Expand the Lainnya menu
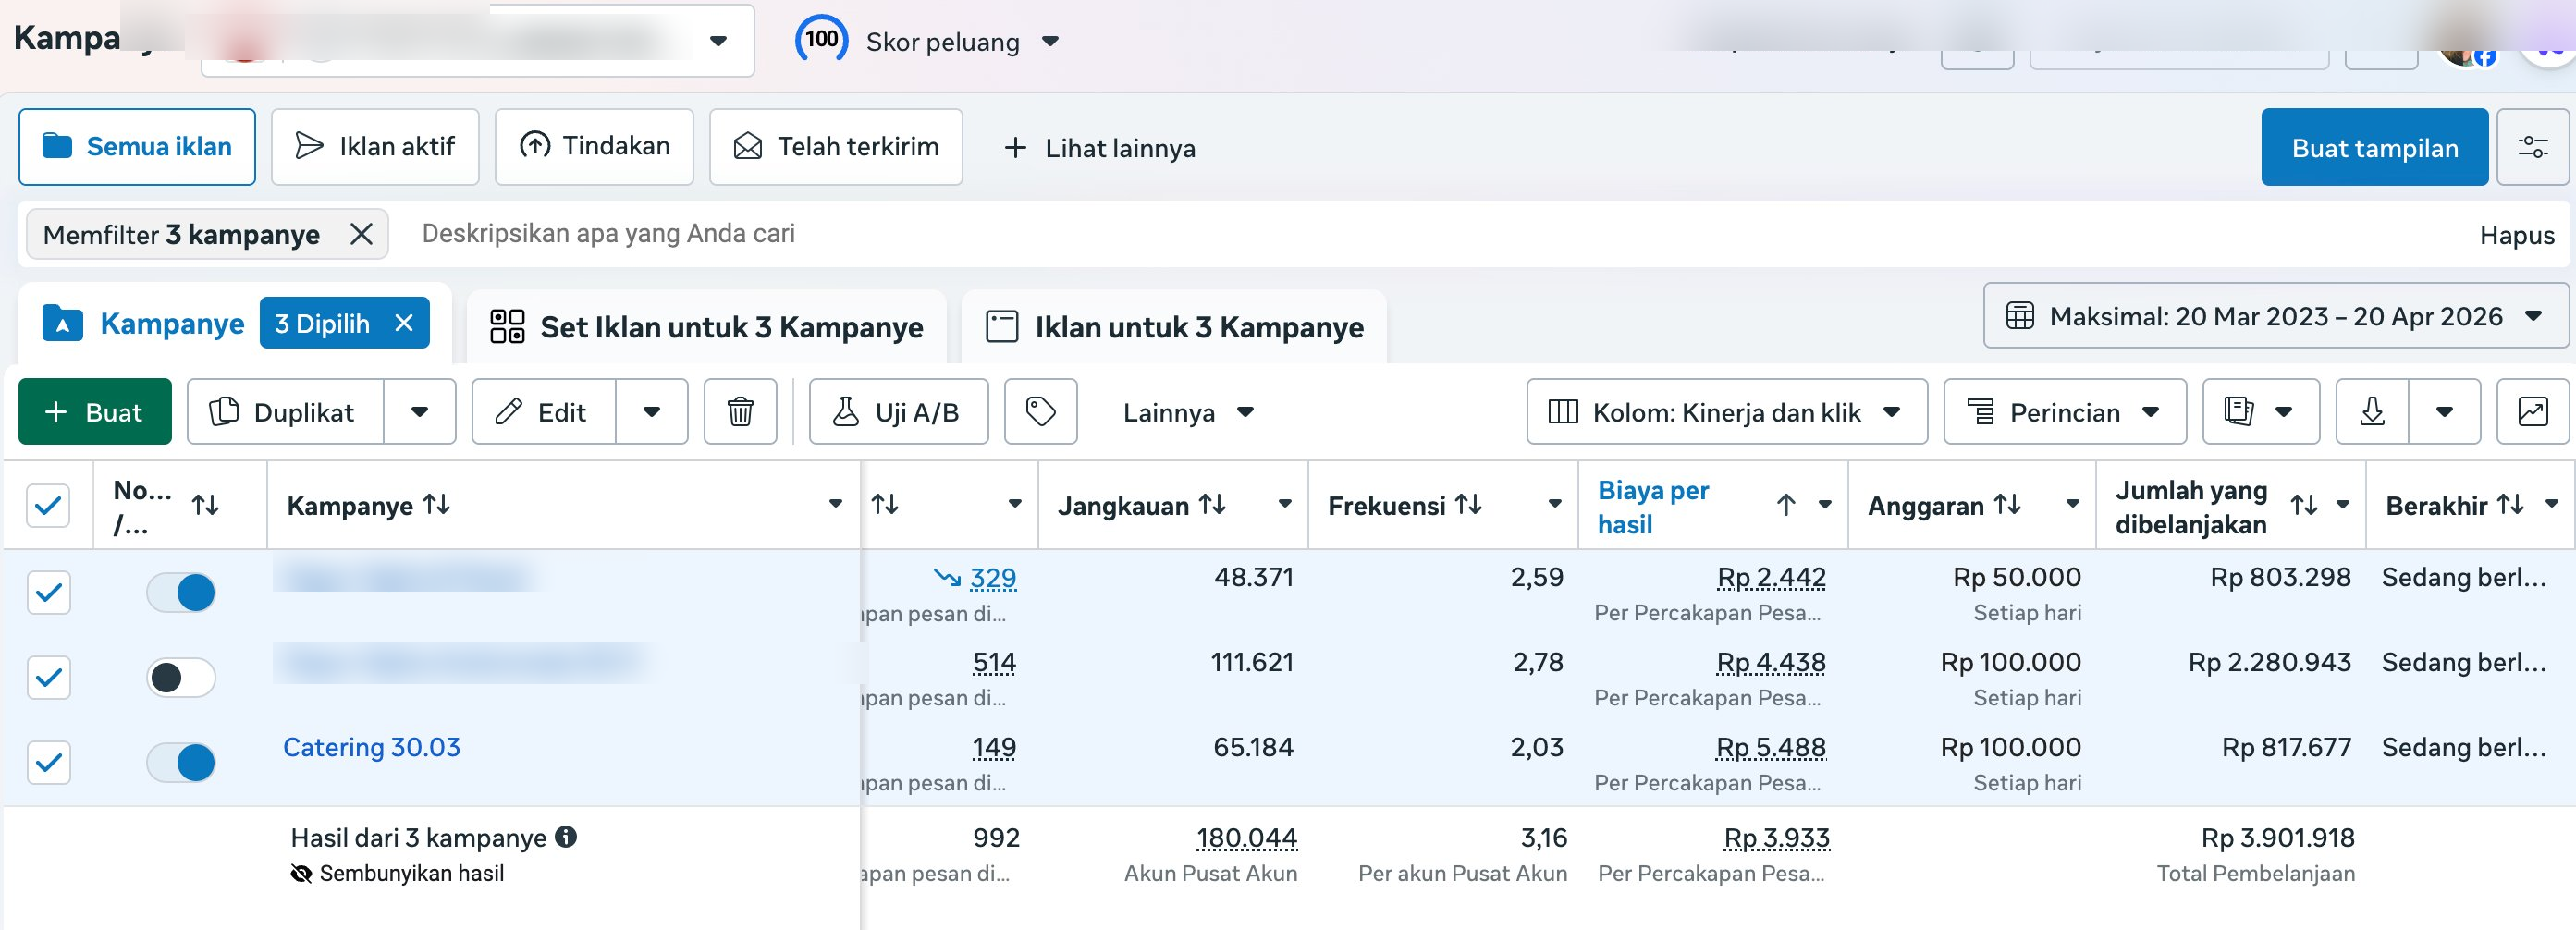2576x930 pixels. 1188,412
